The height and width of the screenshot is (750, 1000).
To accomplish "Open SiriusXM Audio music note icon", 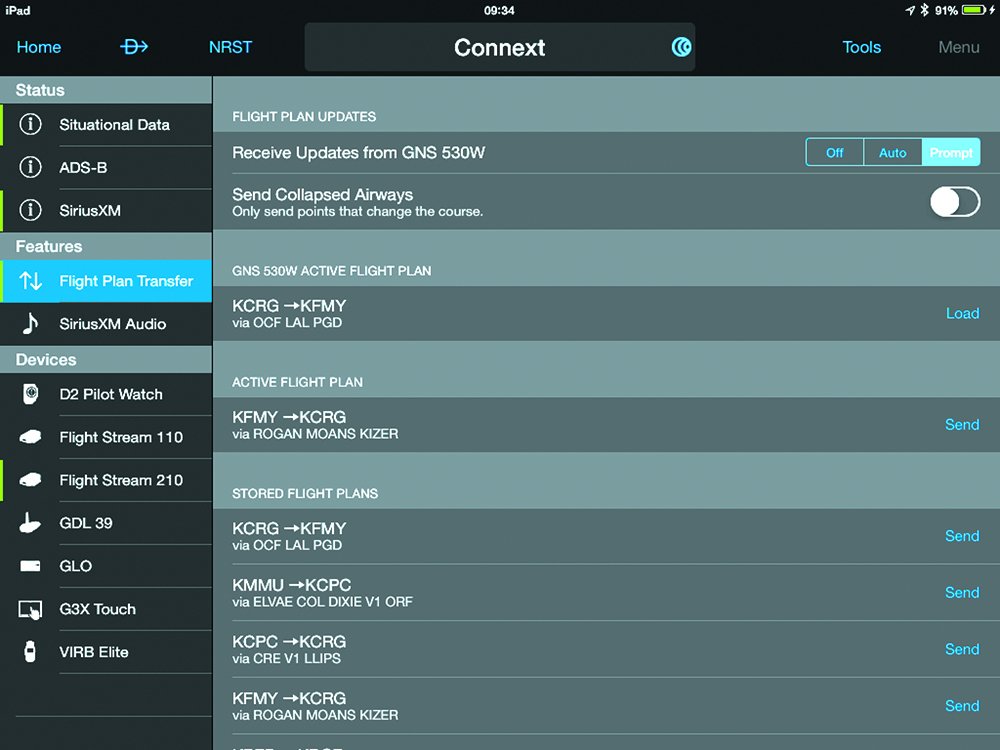I will pyautogui.click(x=31, y=324).
